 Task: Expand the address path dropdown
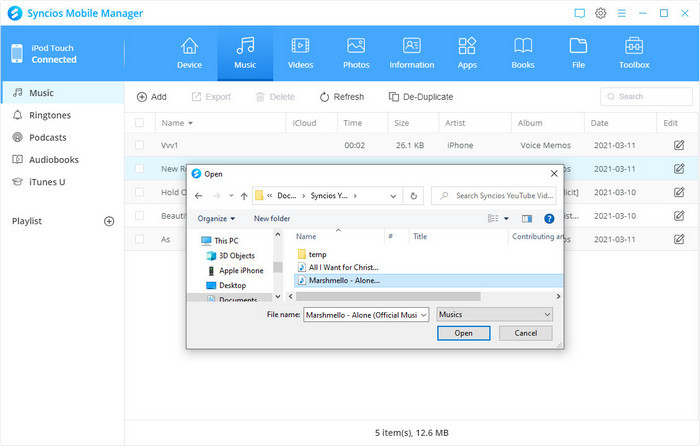(393, 196)
